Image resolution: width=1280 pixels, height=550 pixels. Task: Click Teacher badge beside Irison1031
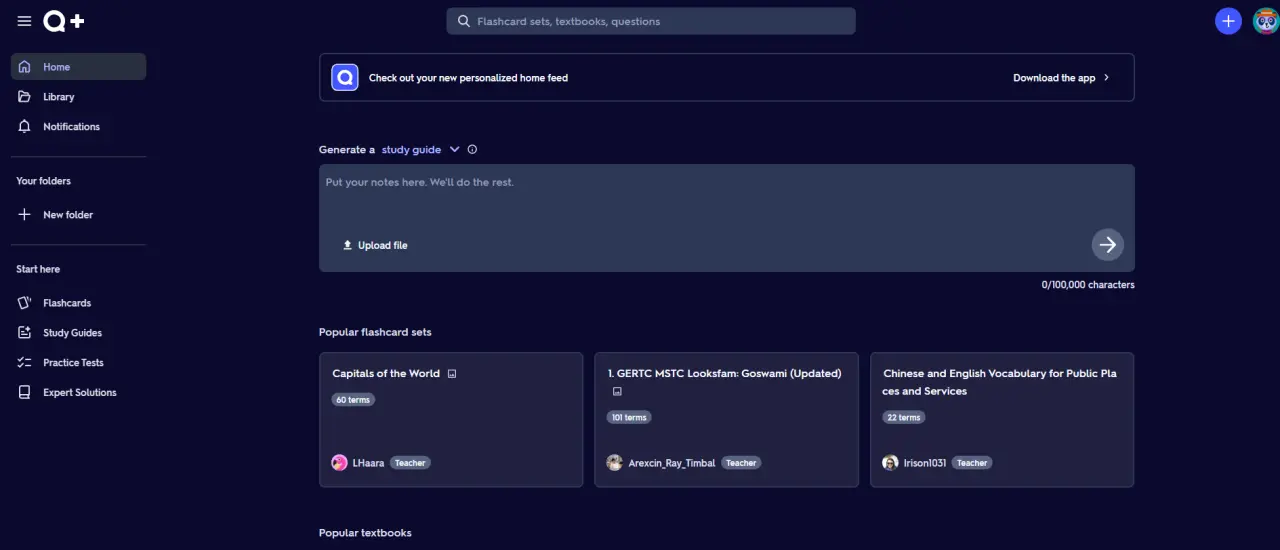click(972, 463)
